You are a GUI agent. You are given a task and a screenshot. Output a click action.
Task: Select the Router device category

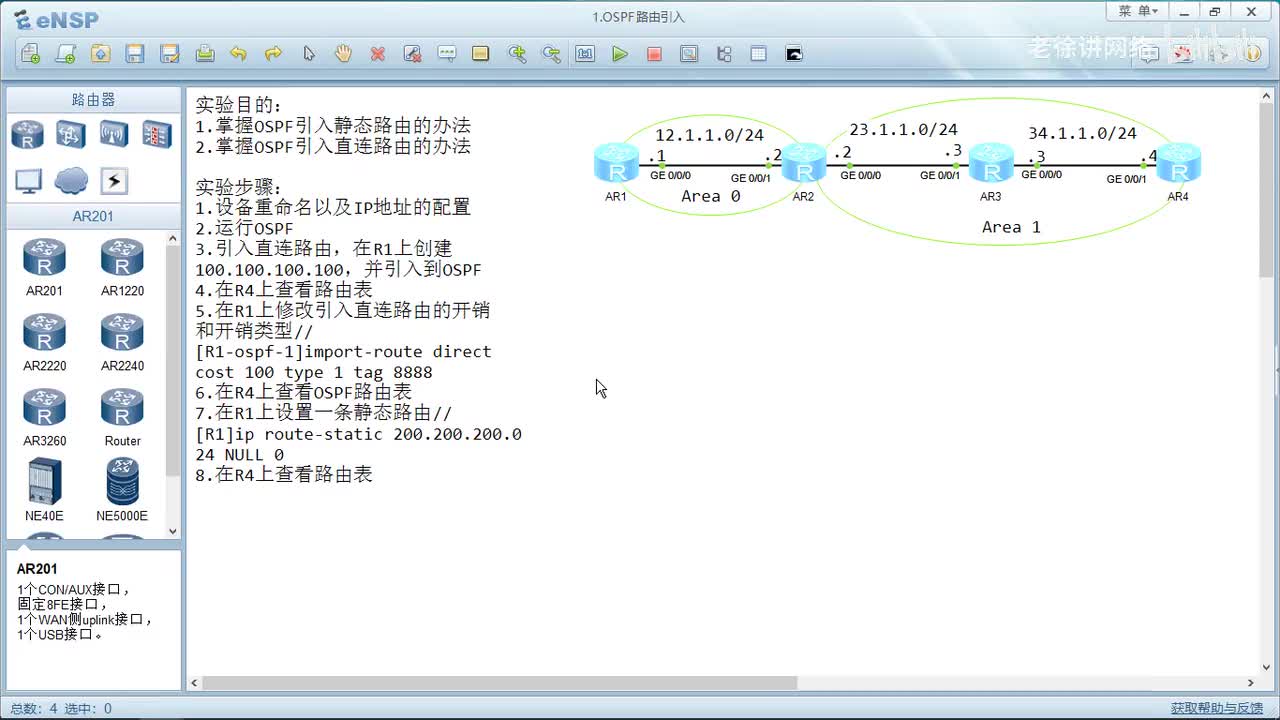pyautogui.click(x=27, y=134)
